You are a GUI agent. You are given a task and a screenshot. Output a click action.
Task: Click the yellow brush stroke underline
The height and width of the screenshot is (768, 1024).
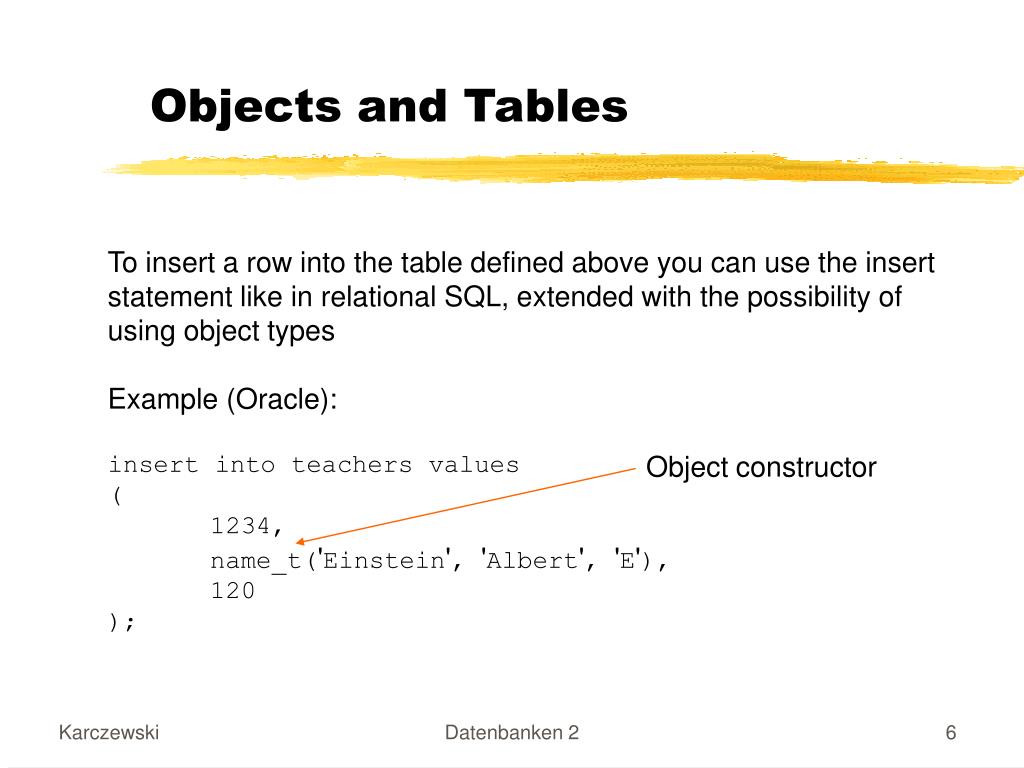(563, 168)
